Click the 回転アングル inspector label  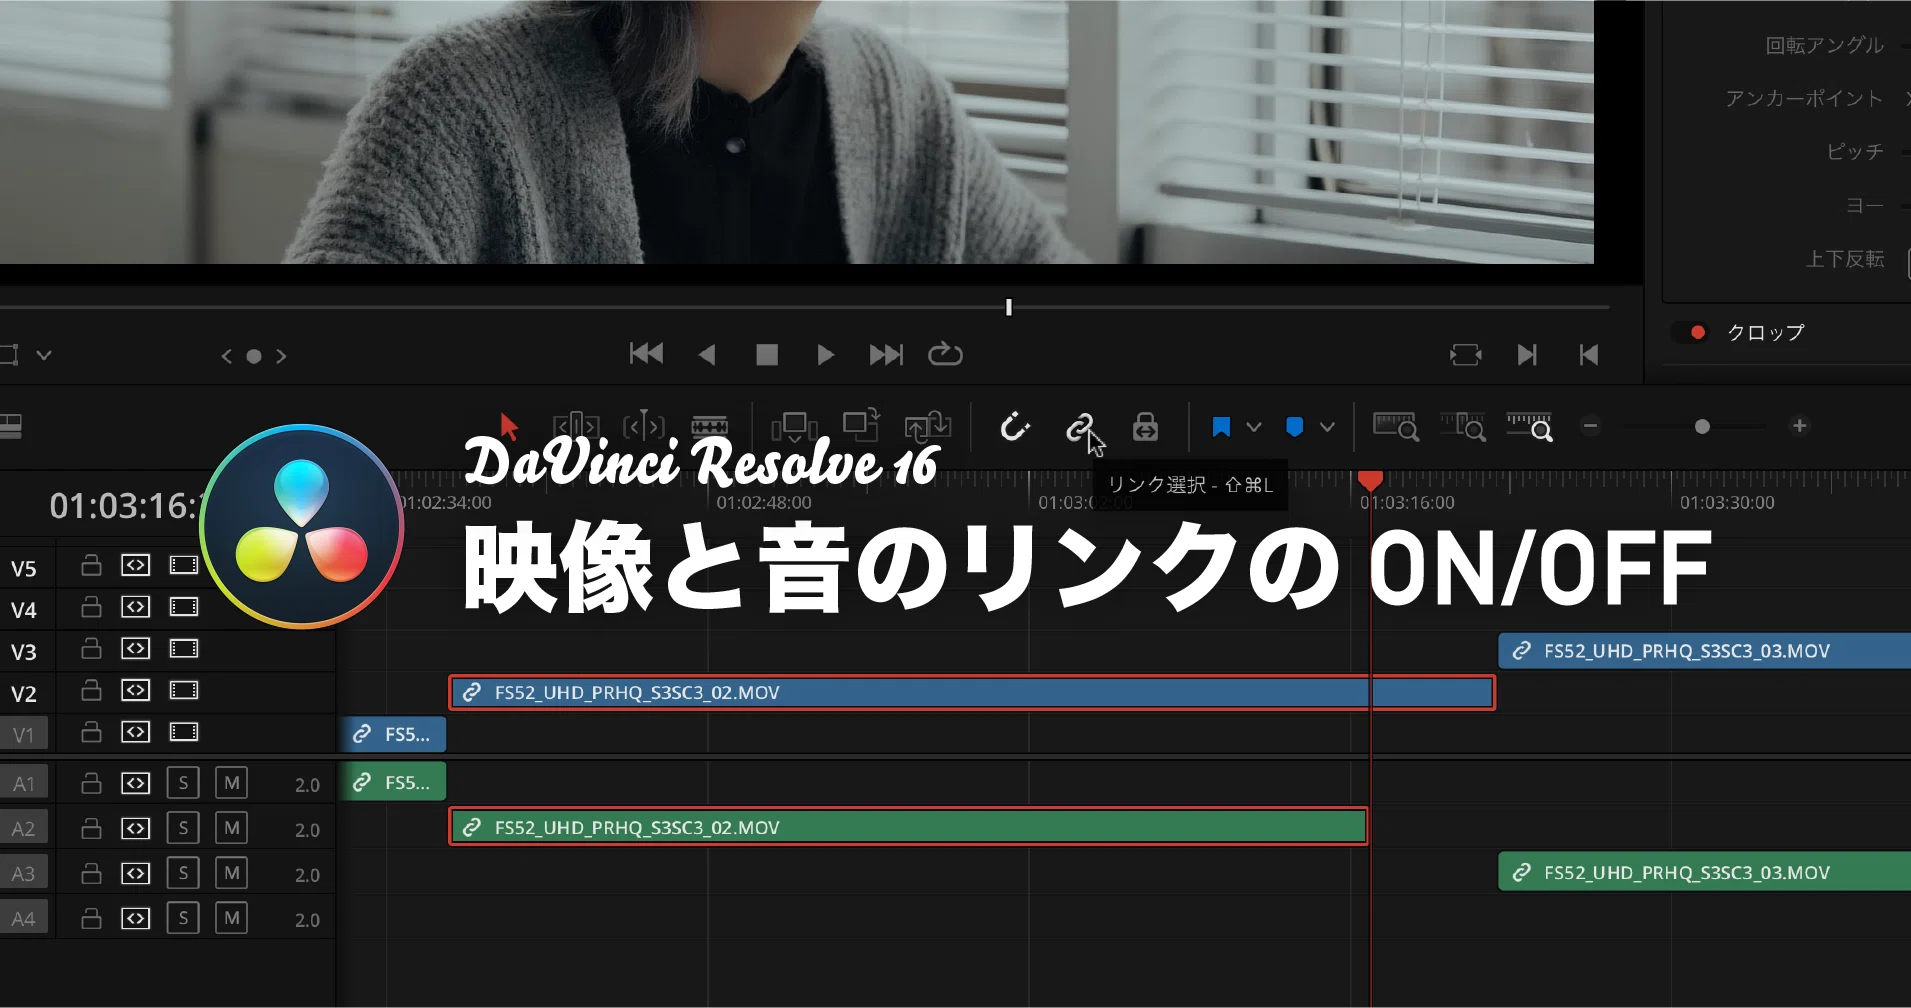(x=1824, y=46)
